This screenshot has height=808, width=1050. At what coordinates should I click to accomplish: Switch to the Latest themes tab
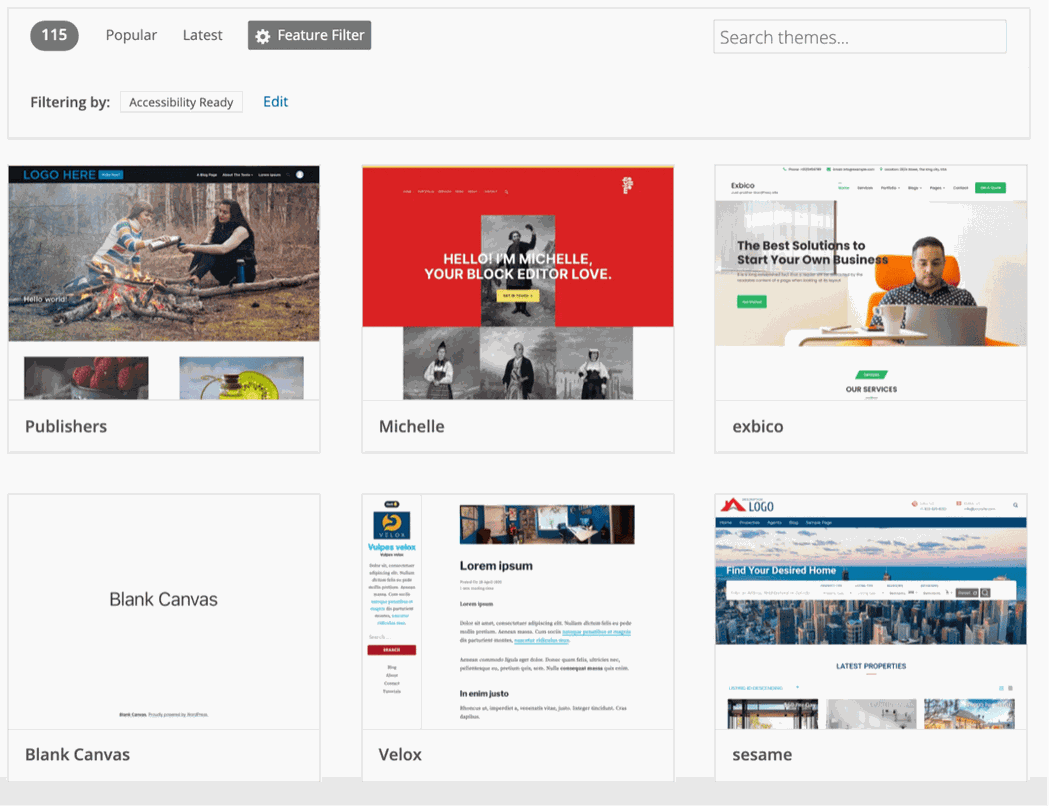202,35
